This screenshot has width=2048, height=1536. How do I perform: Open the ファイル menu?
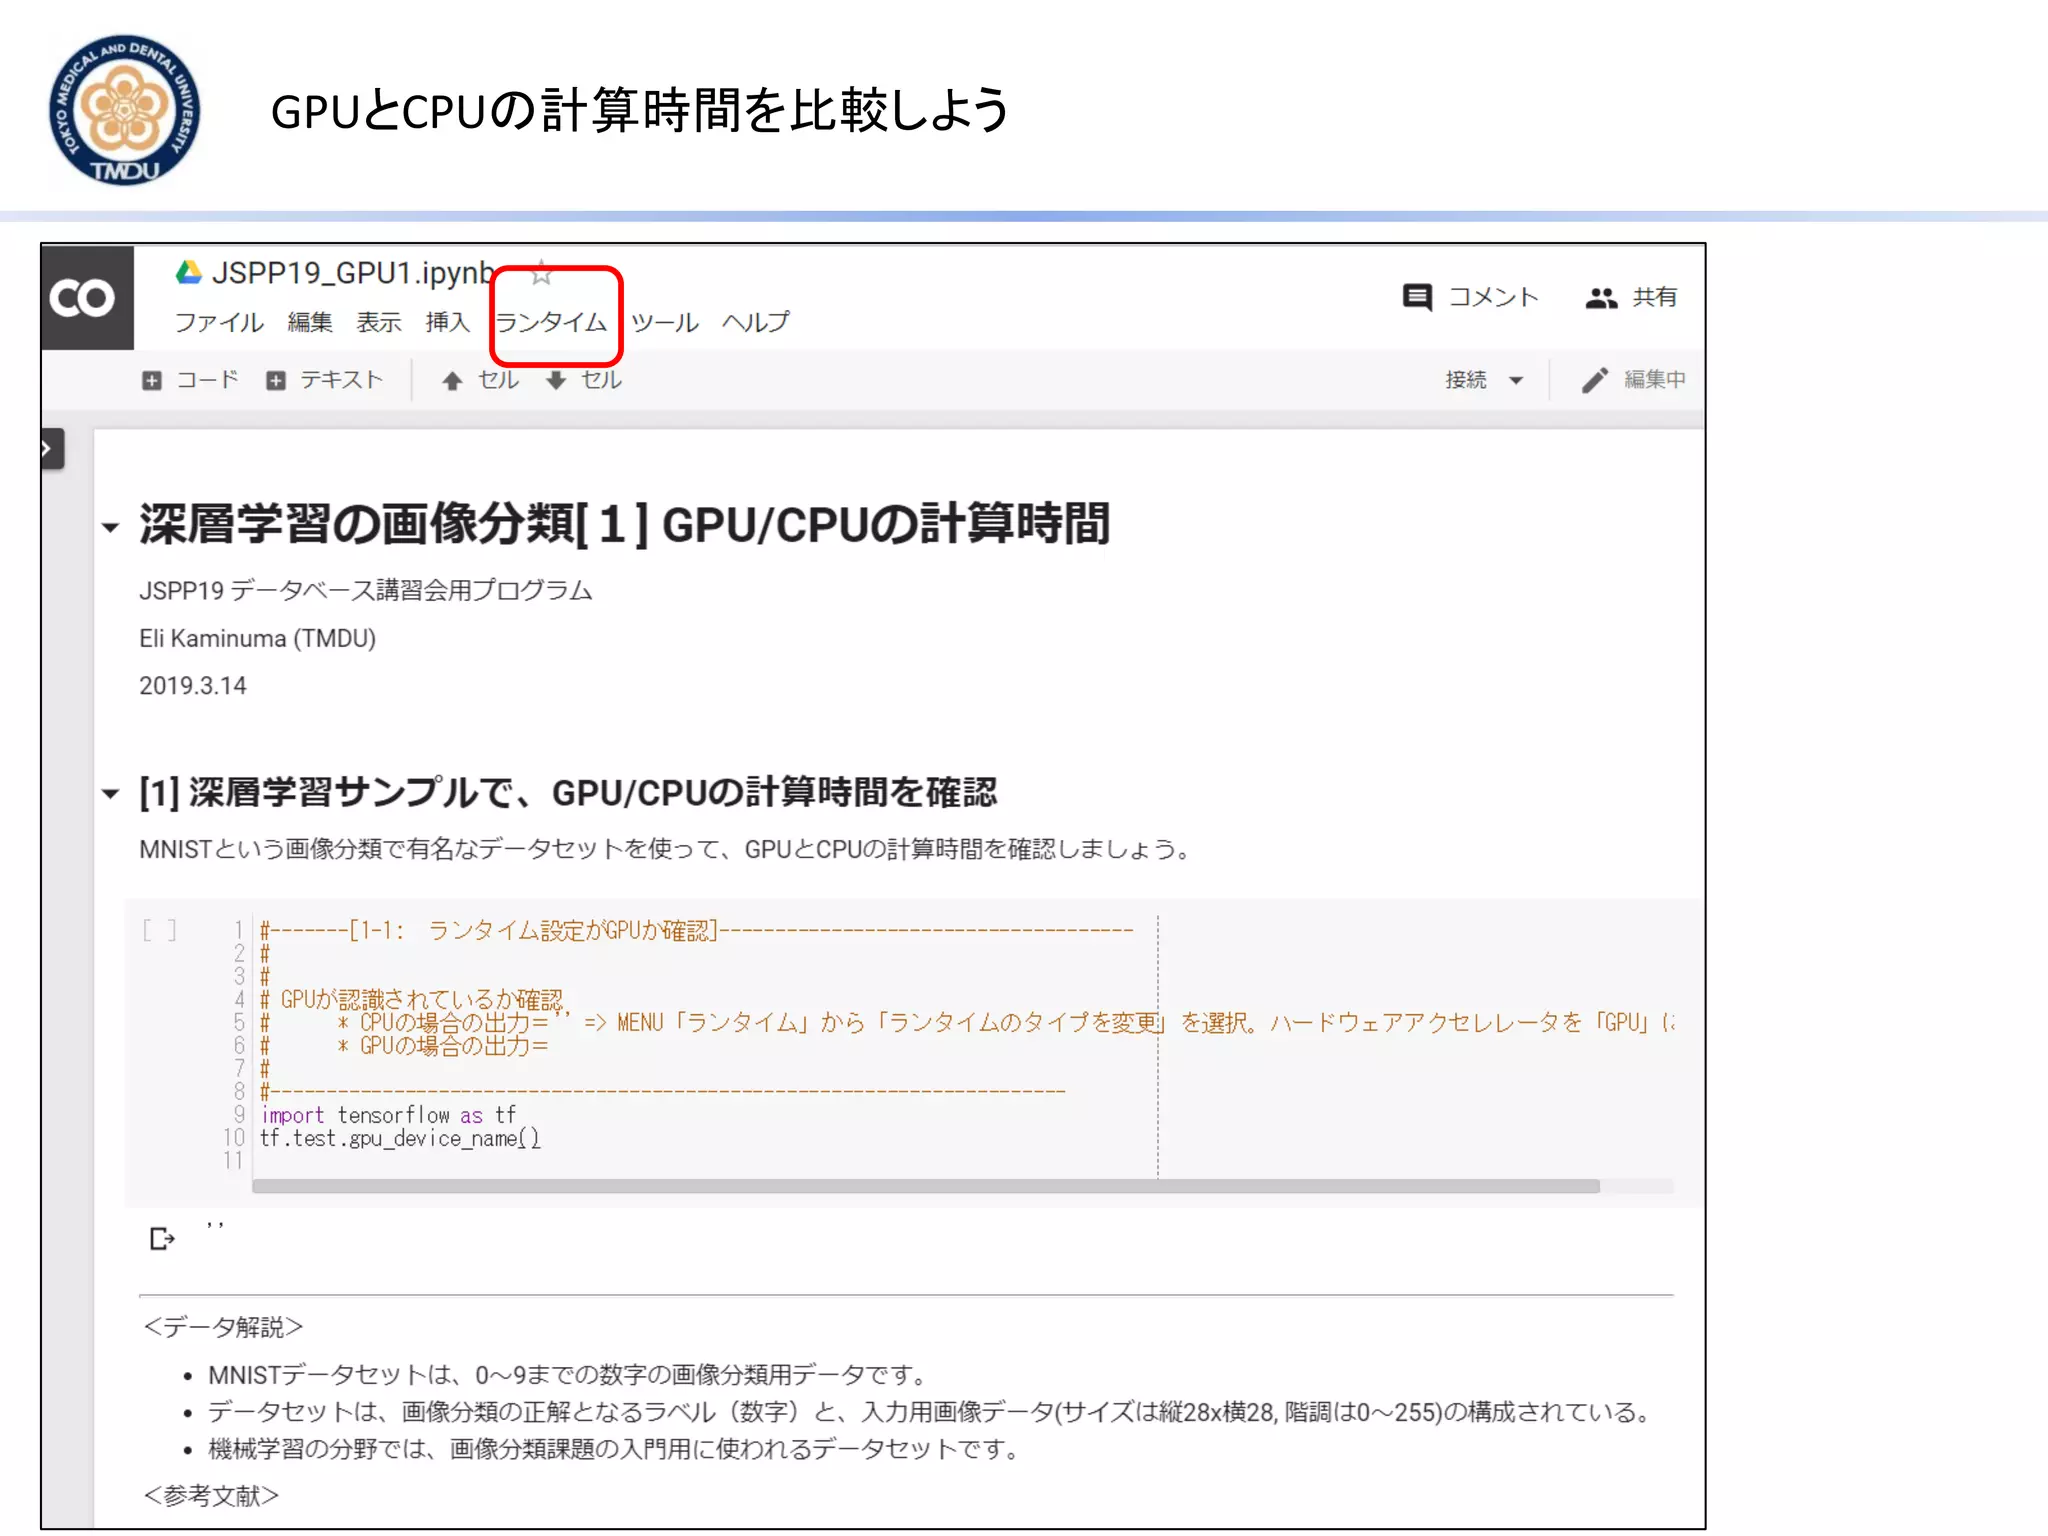pyautogui.click(x=219, y=322)
